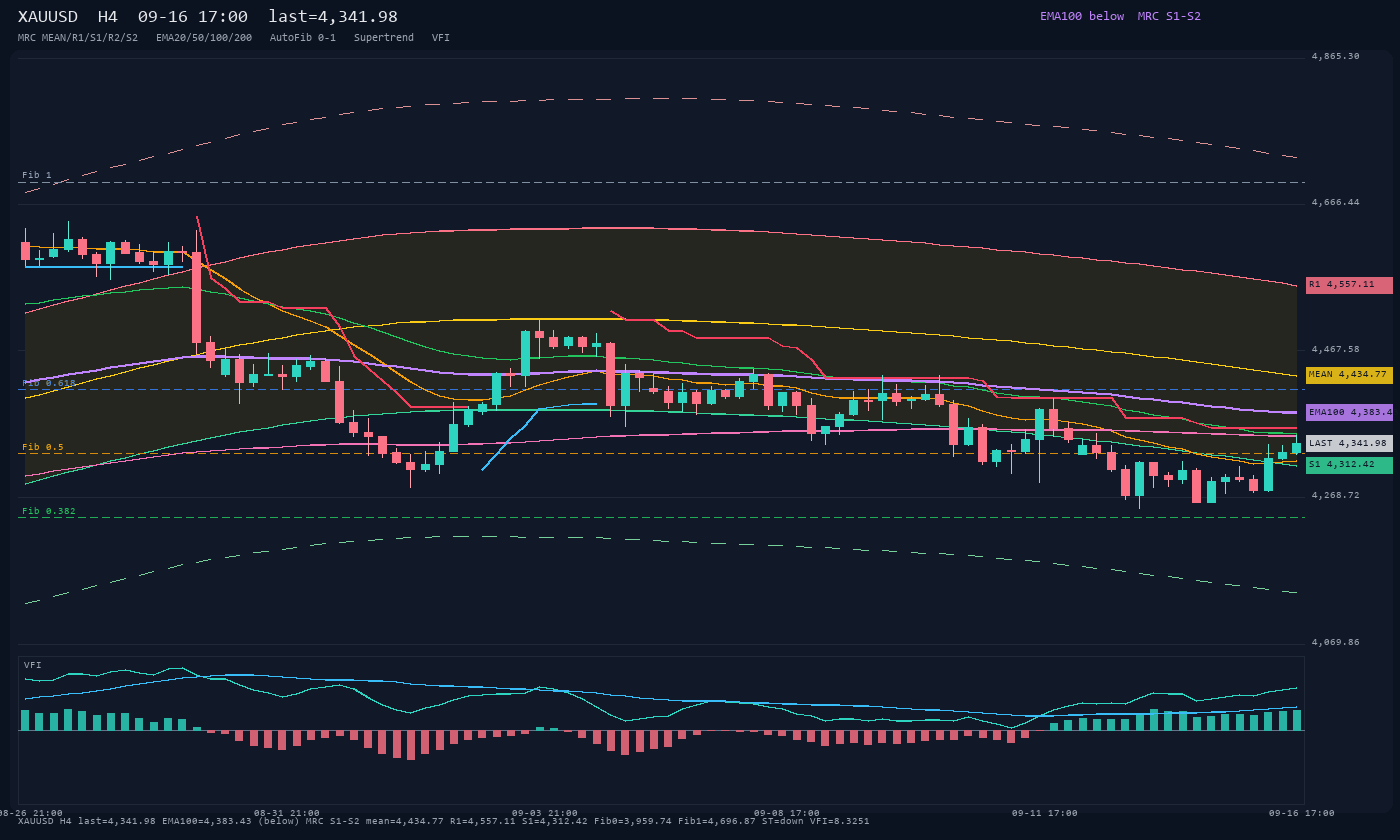Click the 'Fib 1' level label
The height and width of the screenshot is (840, 1400).
click(37, 176)
